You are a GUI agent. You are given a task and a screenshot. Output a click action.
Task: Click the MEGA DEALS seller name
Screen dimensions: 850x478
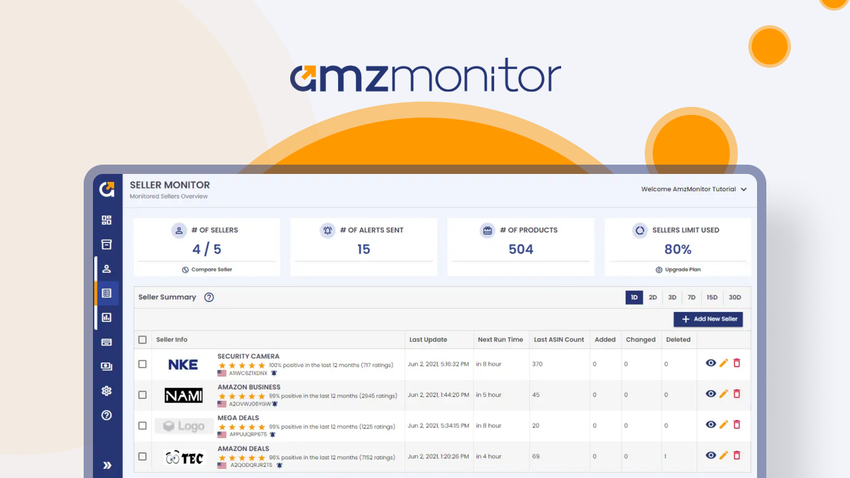point(238,418)
